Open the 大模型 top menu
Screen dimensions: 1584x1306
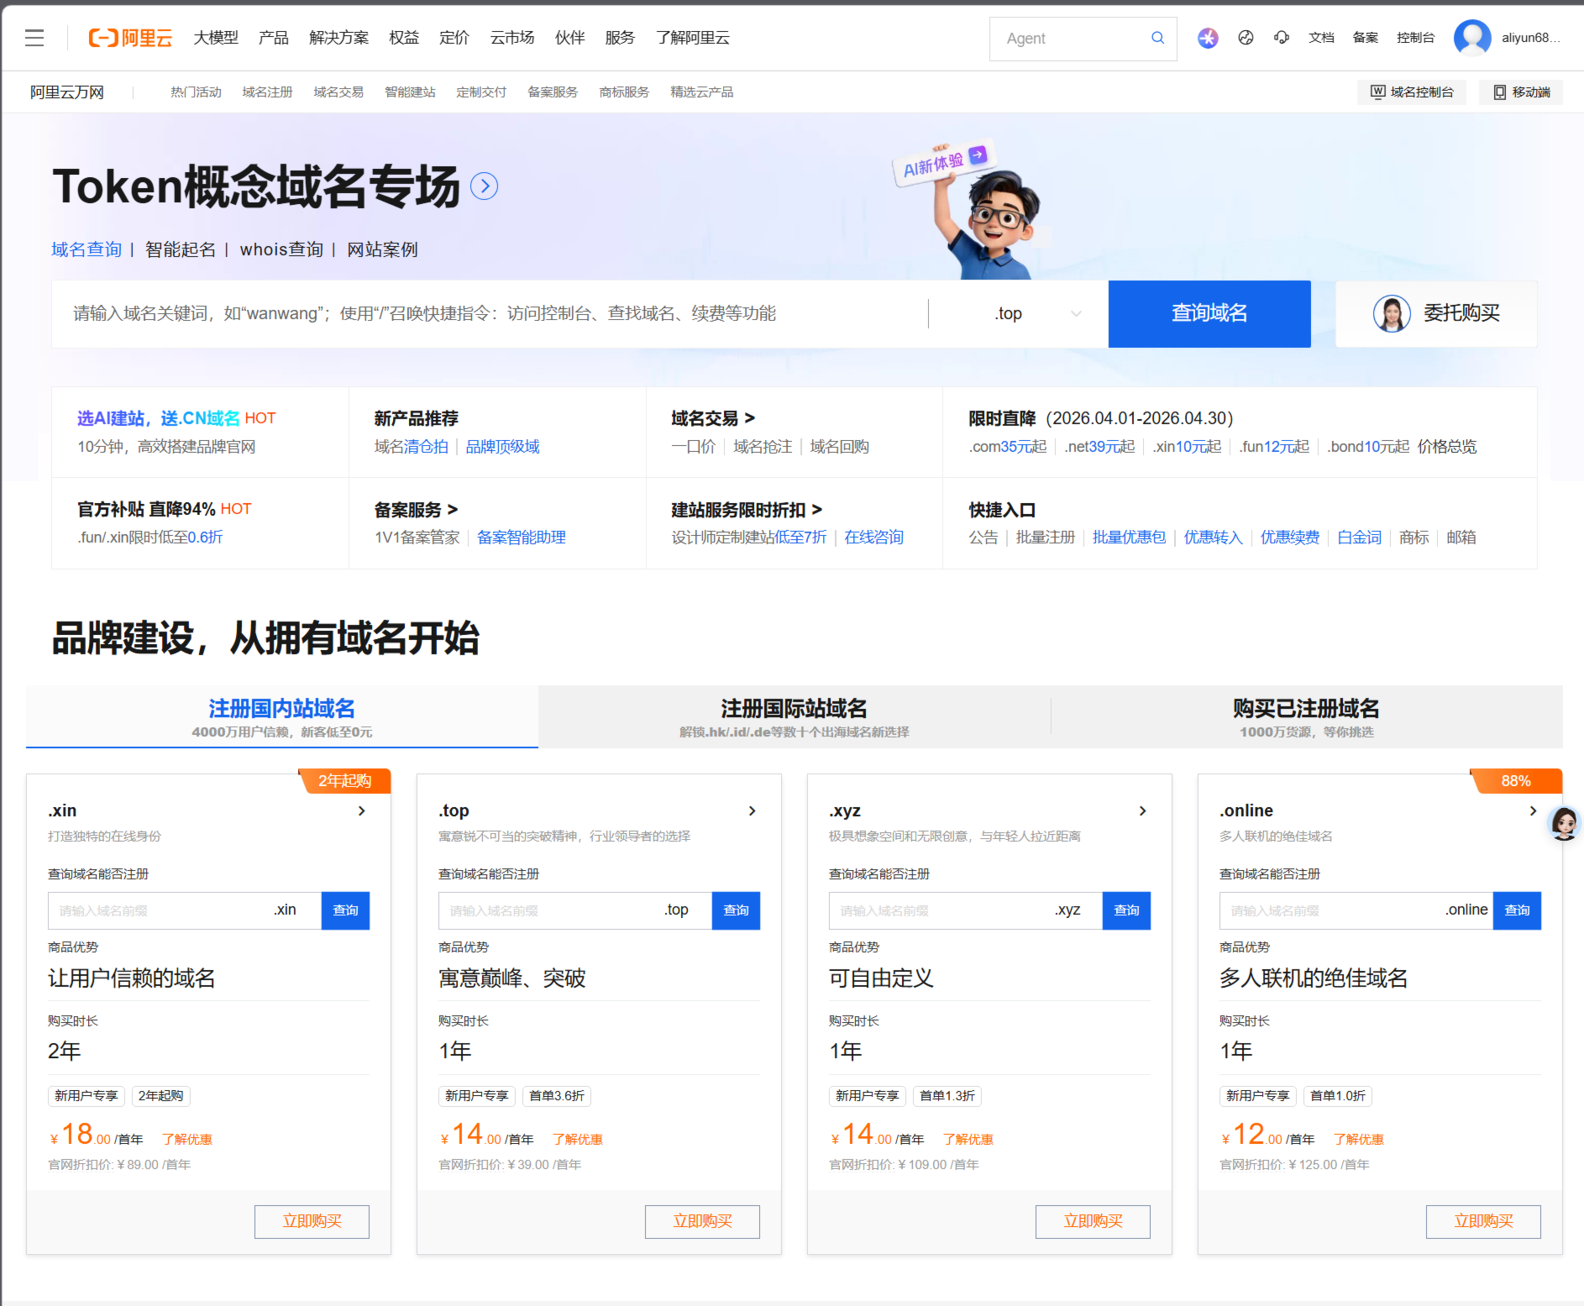click(216, 38)
